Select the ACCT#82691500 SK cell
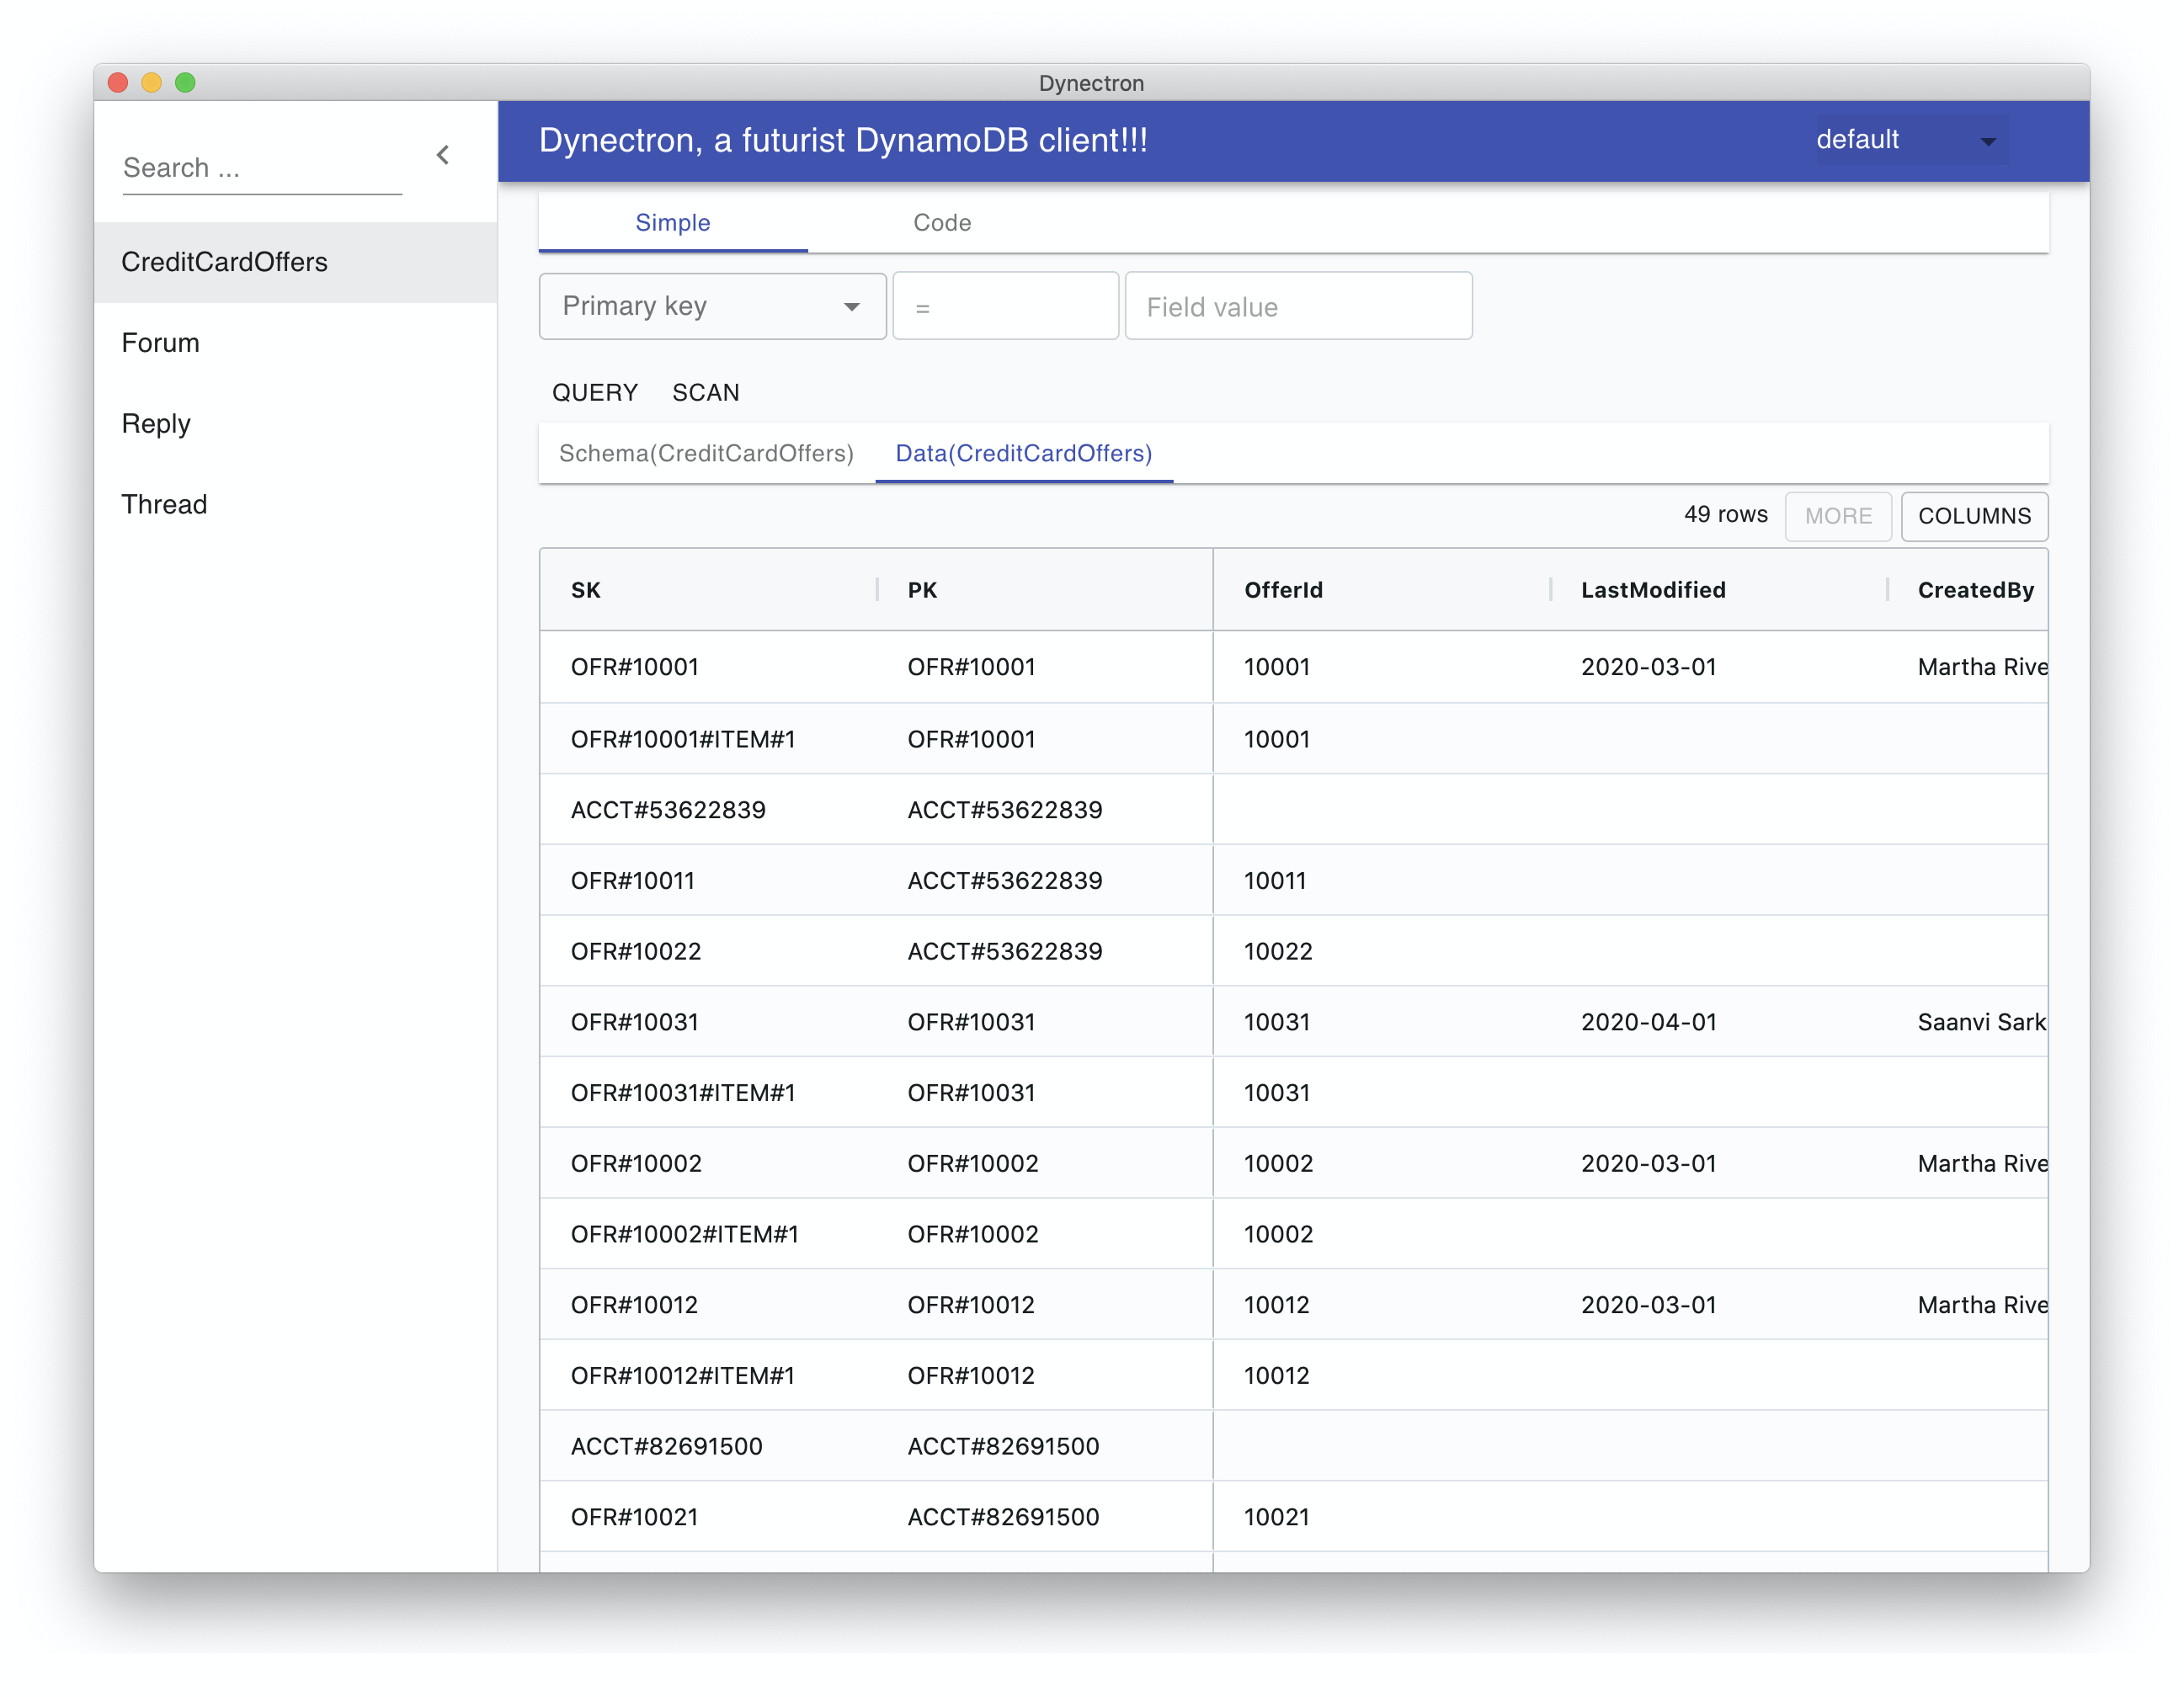Screen dimensions: 2184x1697 tap(666, 1446)
